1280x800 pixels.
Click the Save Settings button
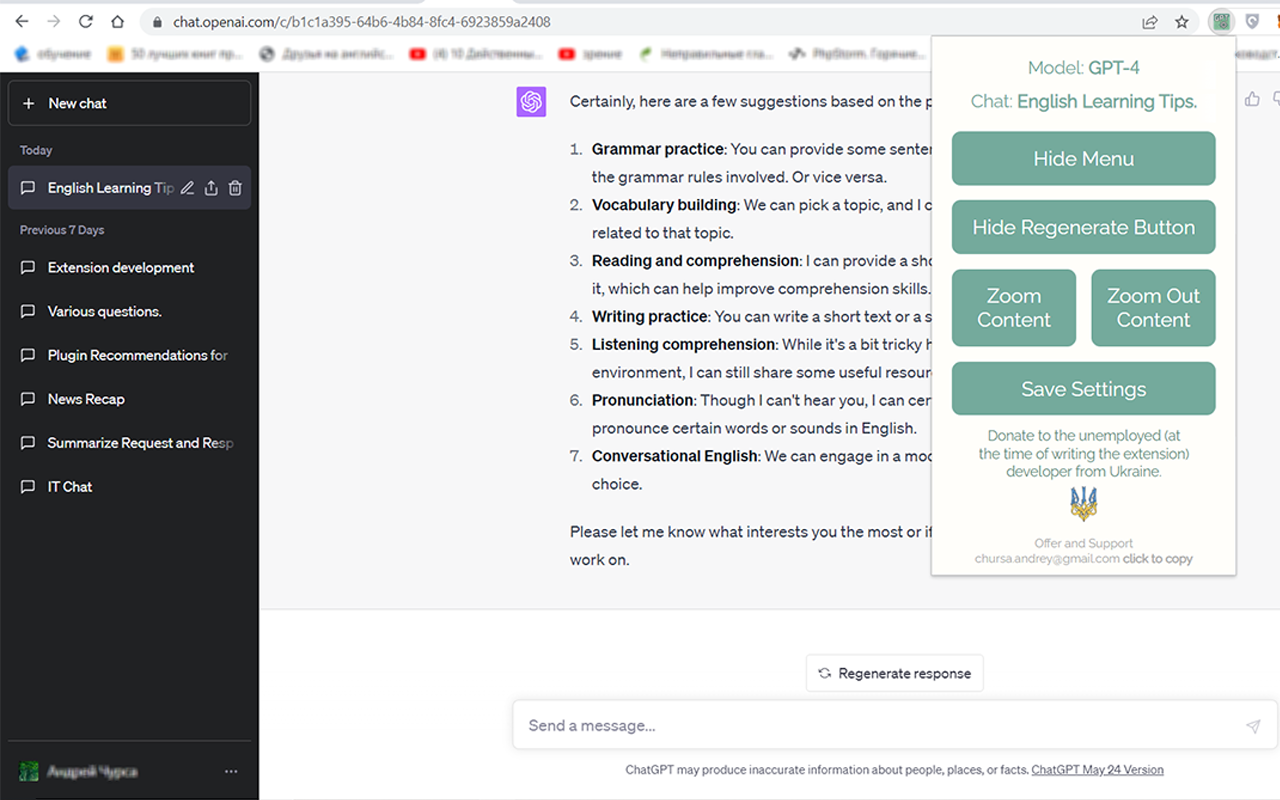(x=1083, y=388)
